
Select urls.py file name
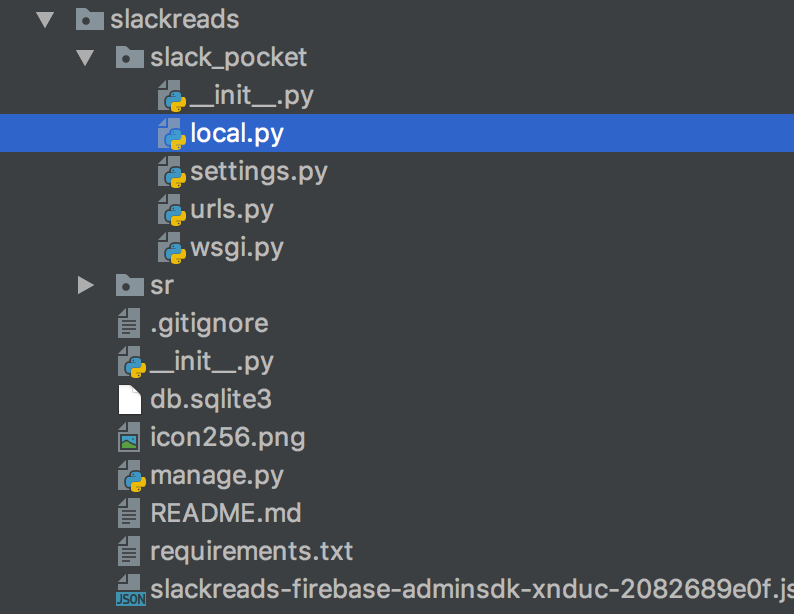point(232,210)
